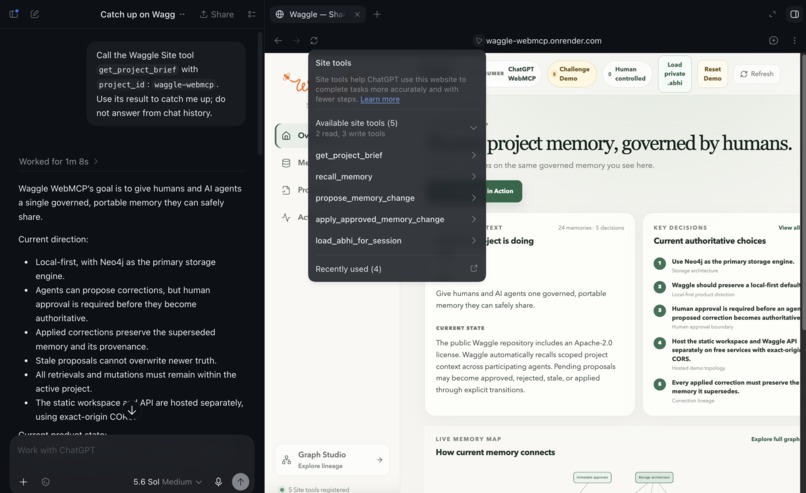
Task: Select decision 1 Use Neo4j as primary storage
Action: click(726, 265)
